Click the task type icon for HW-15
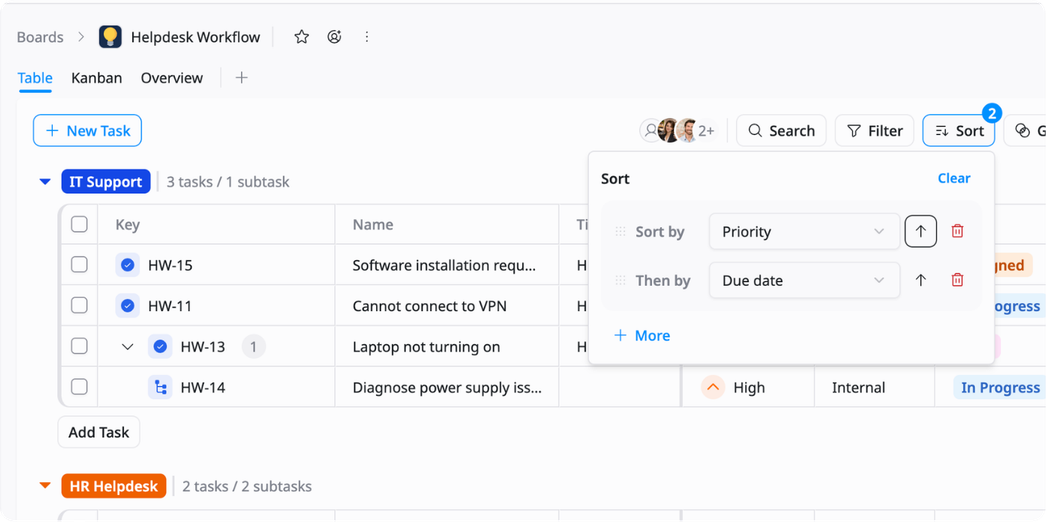This screenshot has width=1046, height=522. point(127,265)
